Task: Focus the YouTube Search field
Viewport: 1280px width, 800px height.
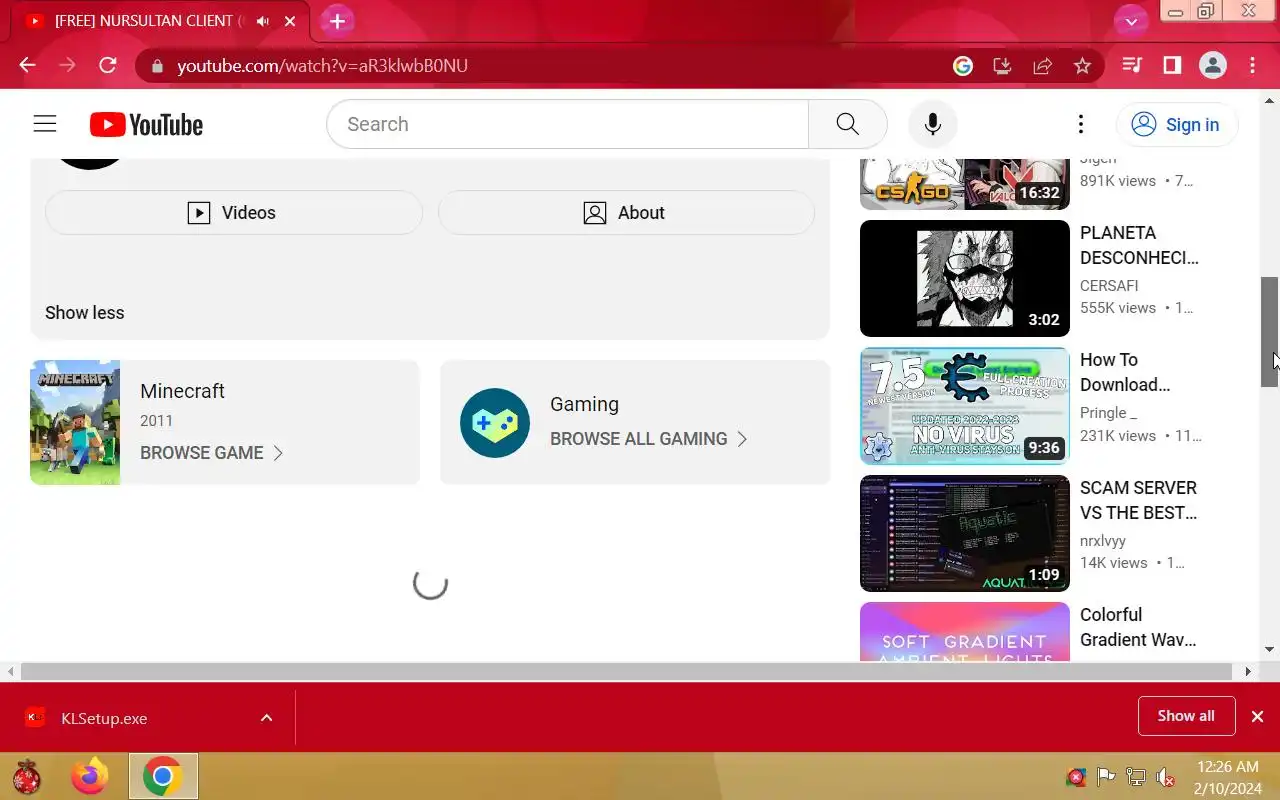Action: [568, 124]
